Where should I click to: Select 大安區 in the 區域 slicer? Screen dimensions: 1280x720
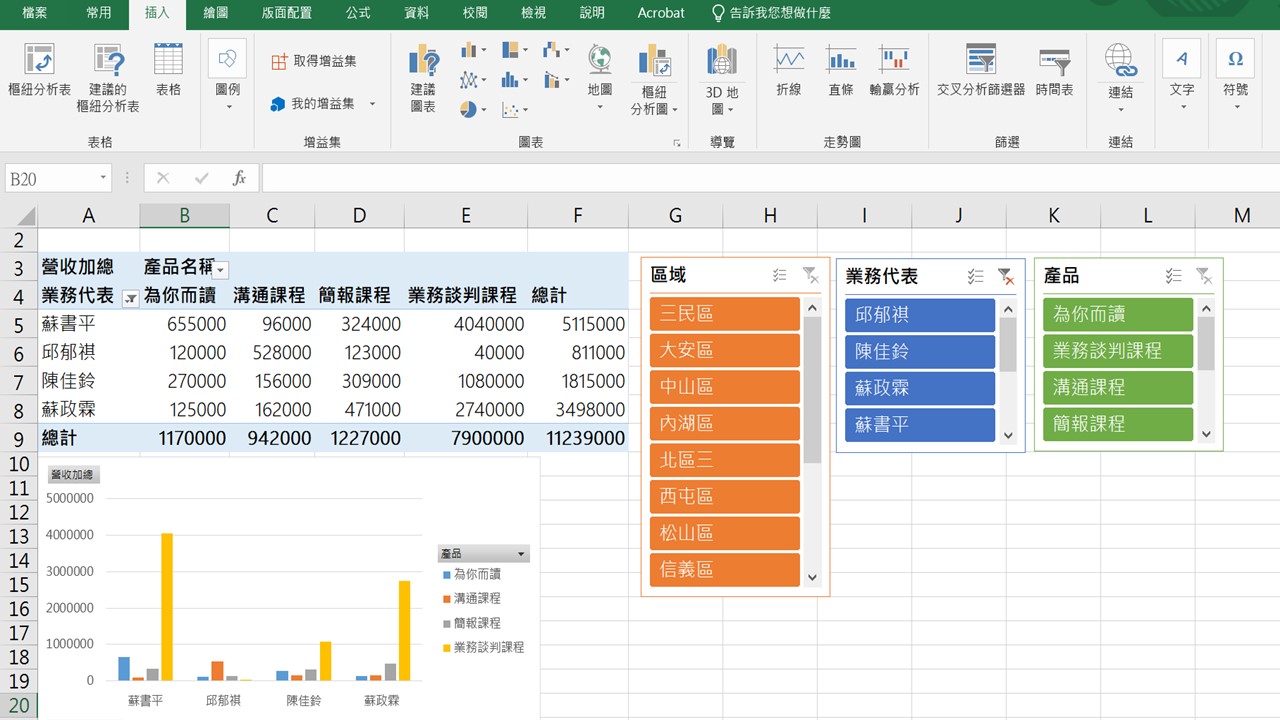click(x=724, y=351)
